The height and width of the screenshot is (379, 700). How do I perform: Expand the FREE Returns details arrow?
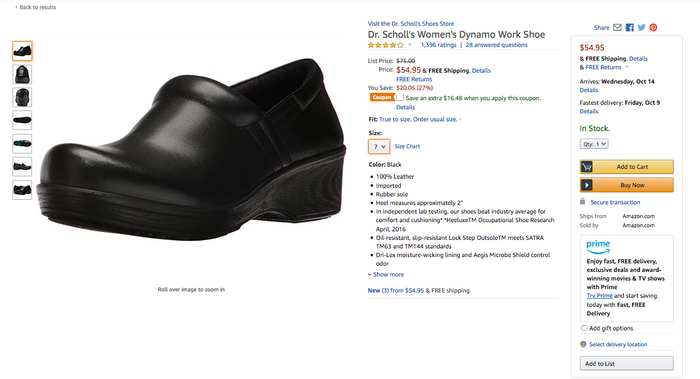tap(626, 67)
